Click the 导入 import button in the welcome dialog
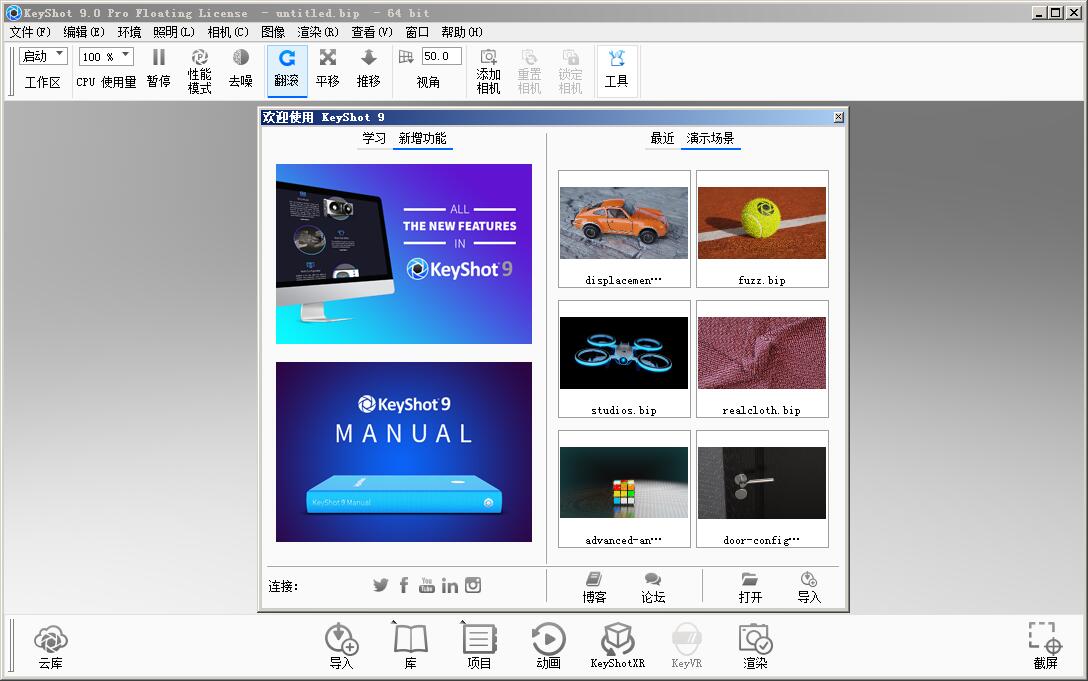The image size is (1088, 681). point(809,588)
